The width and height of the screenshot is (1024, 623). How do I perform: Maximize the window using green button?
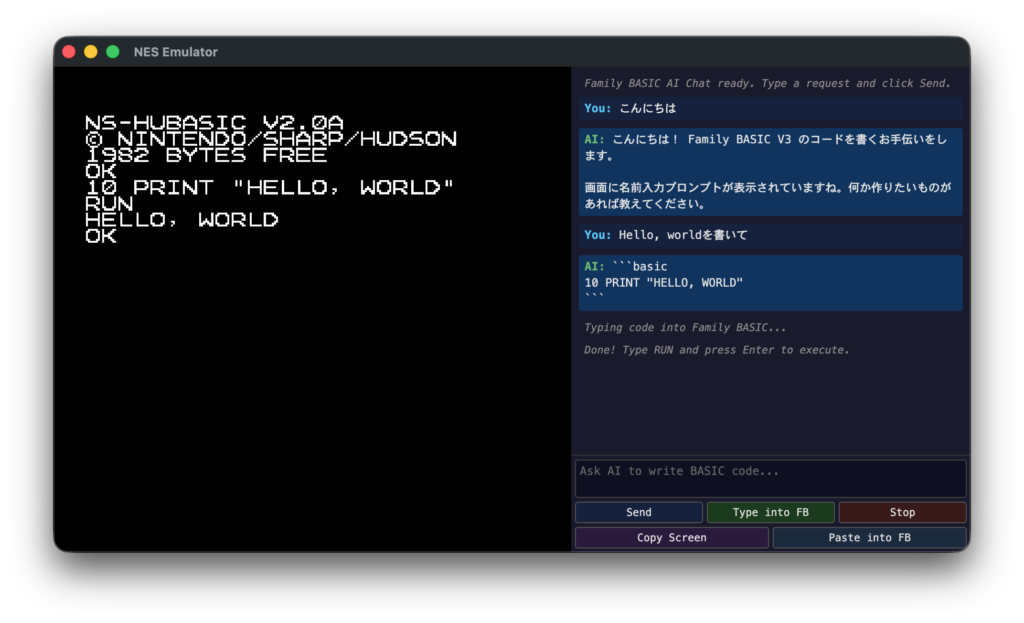(x=113, y=52)
